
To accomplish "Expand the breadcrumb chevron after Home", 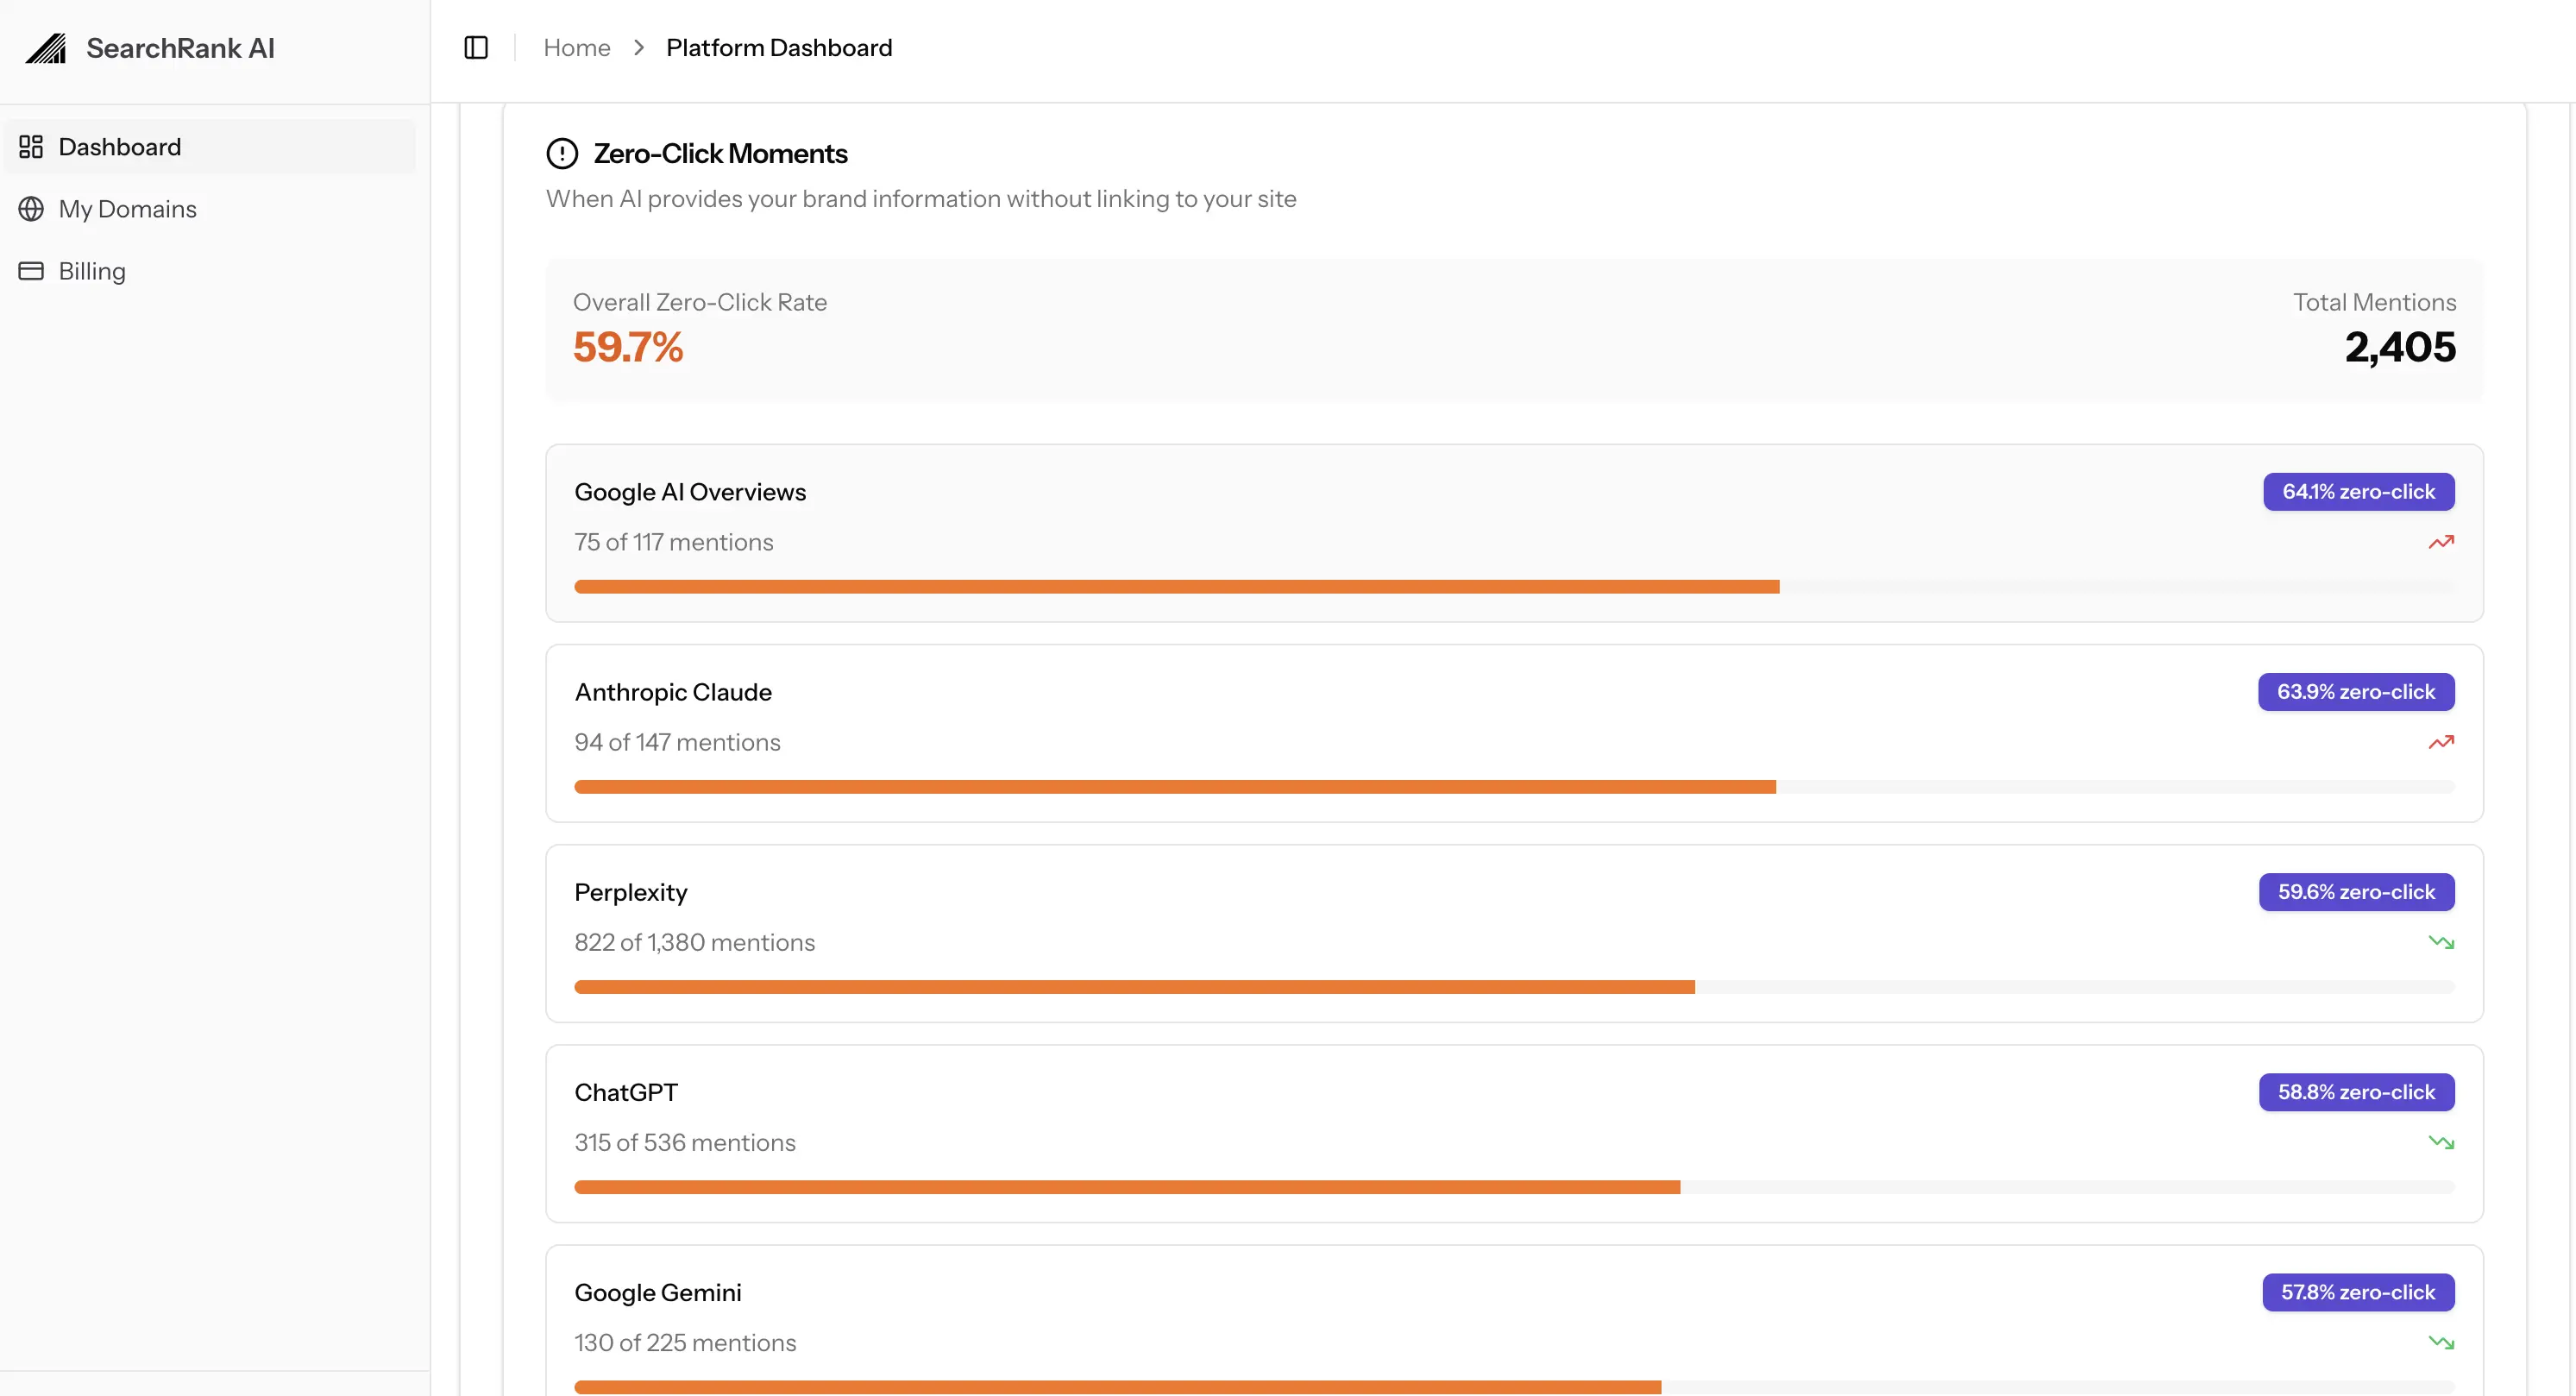I will click(x=638, y=47).
